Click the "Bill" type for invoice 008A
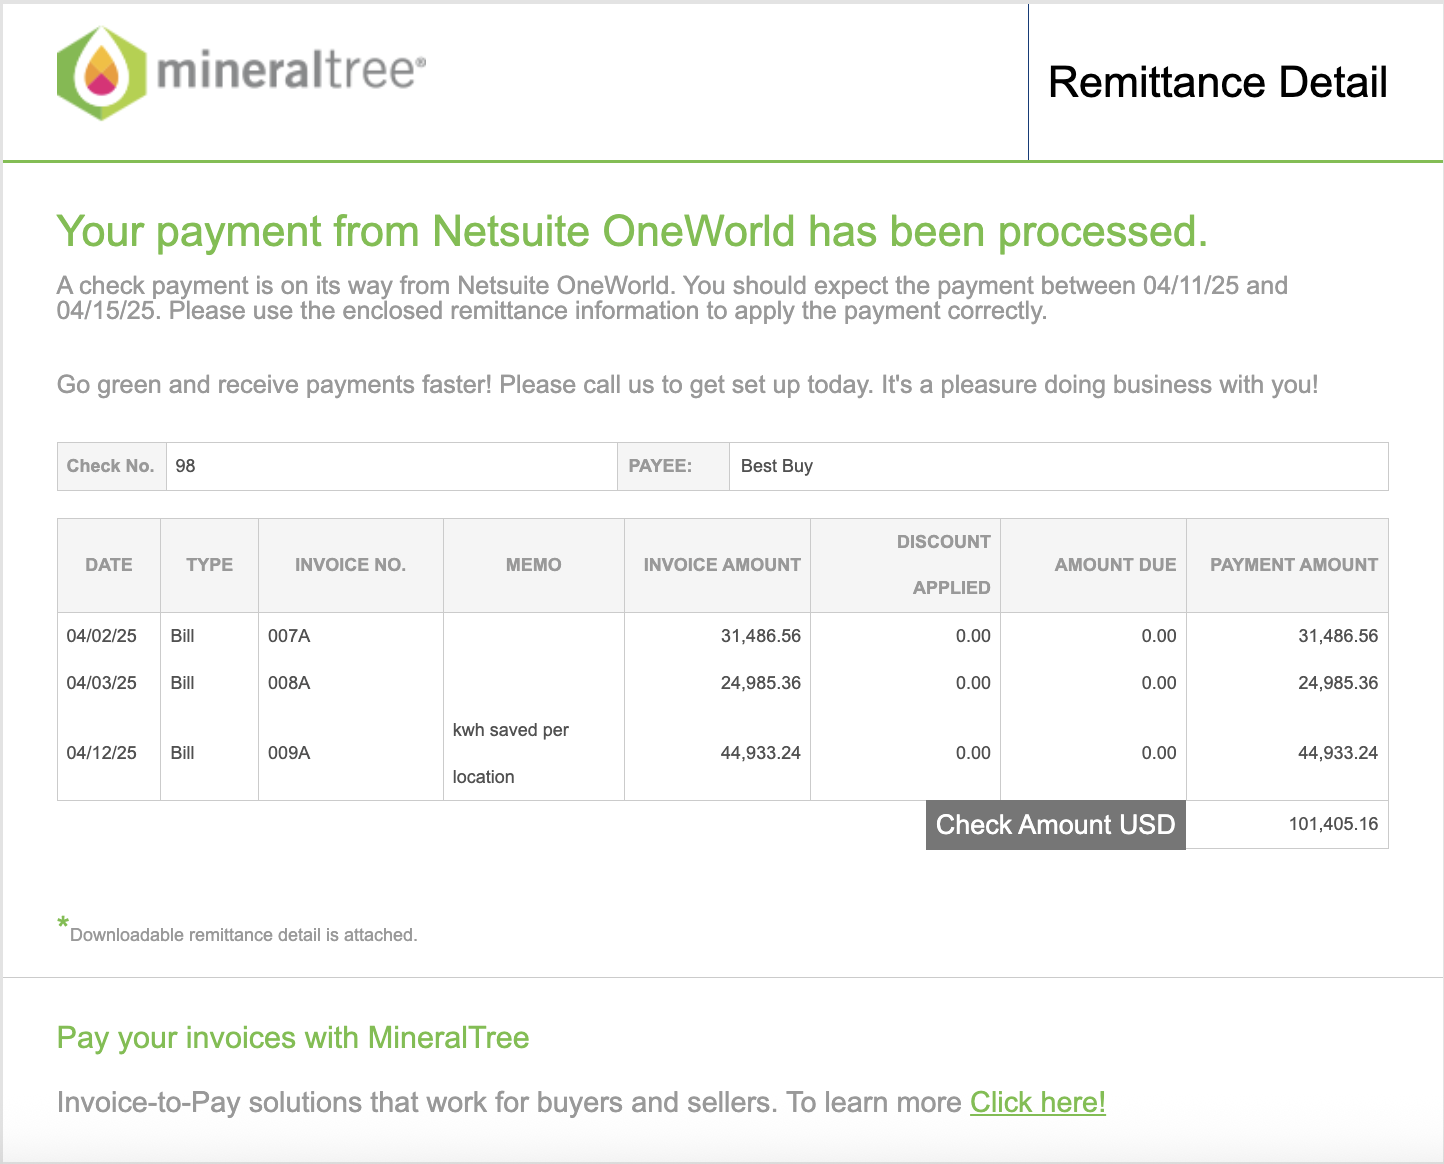1444x1164 pixels. pos(183,683)
